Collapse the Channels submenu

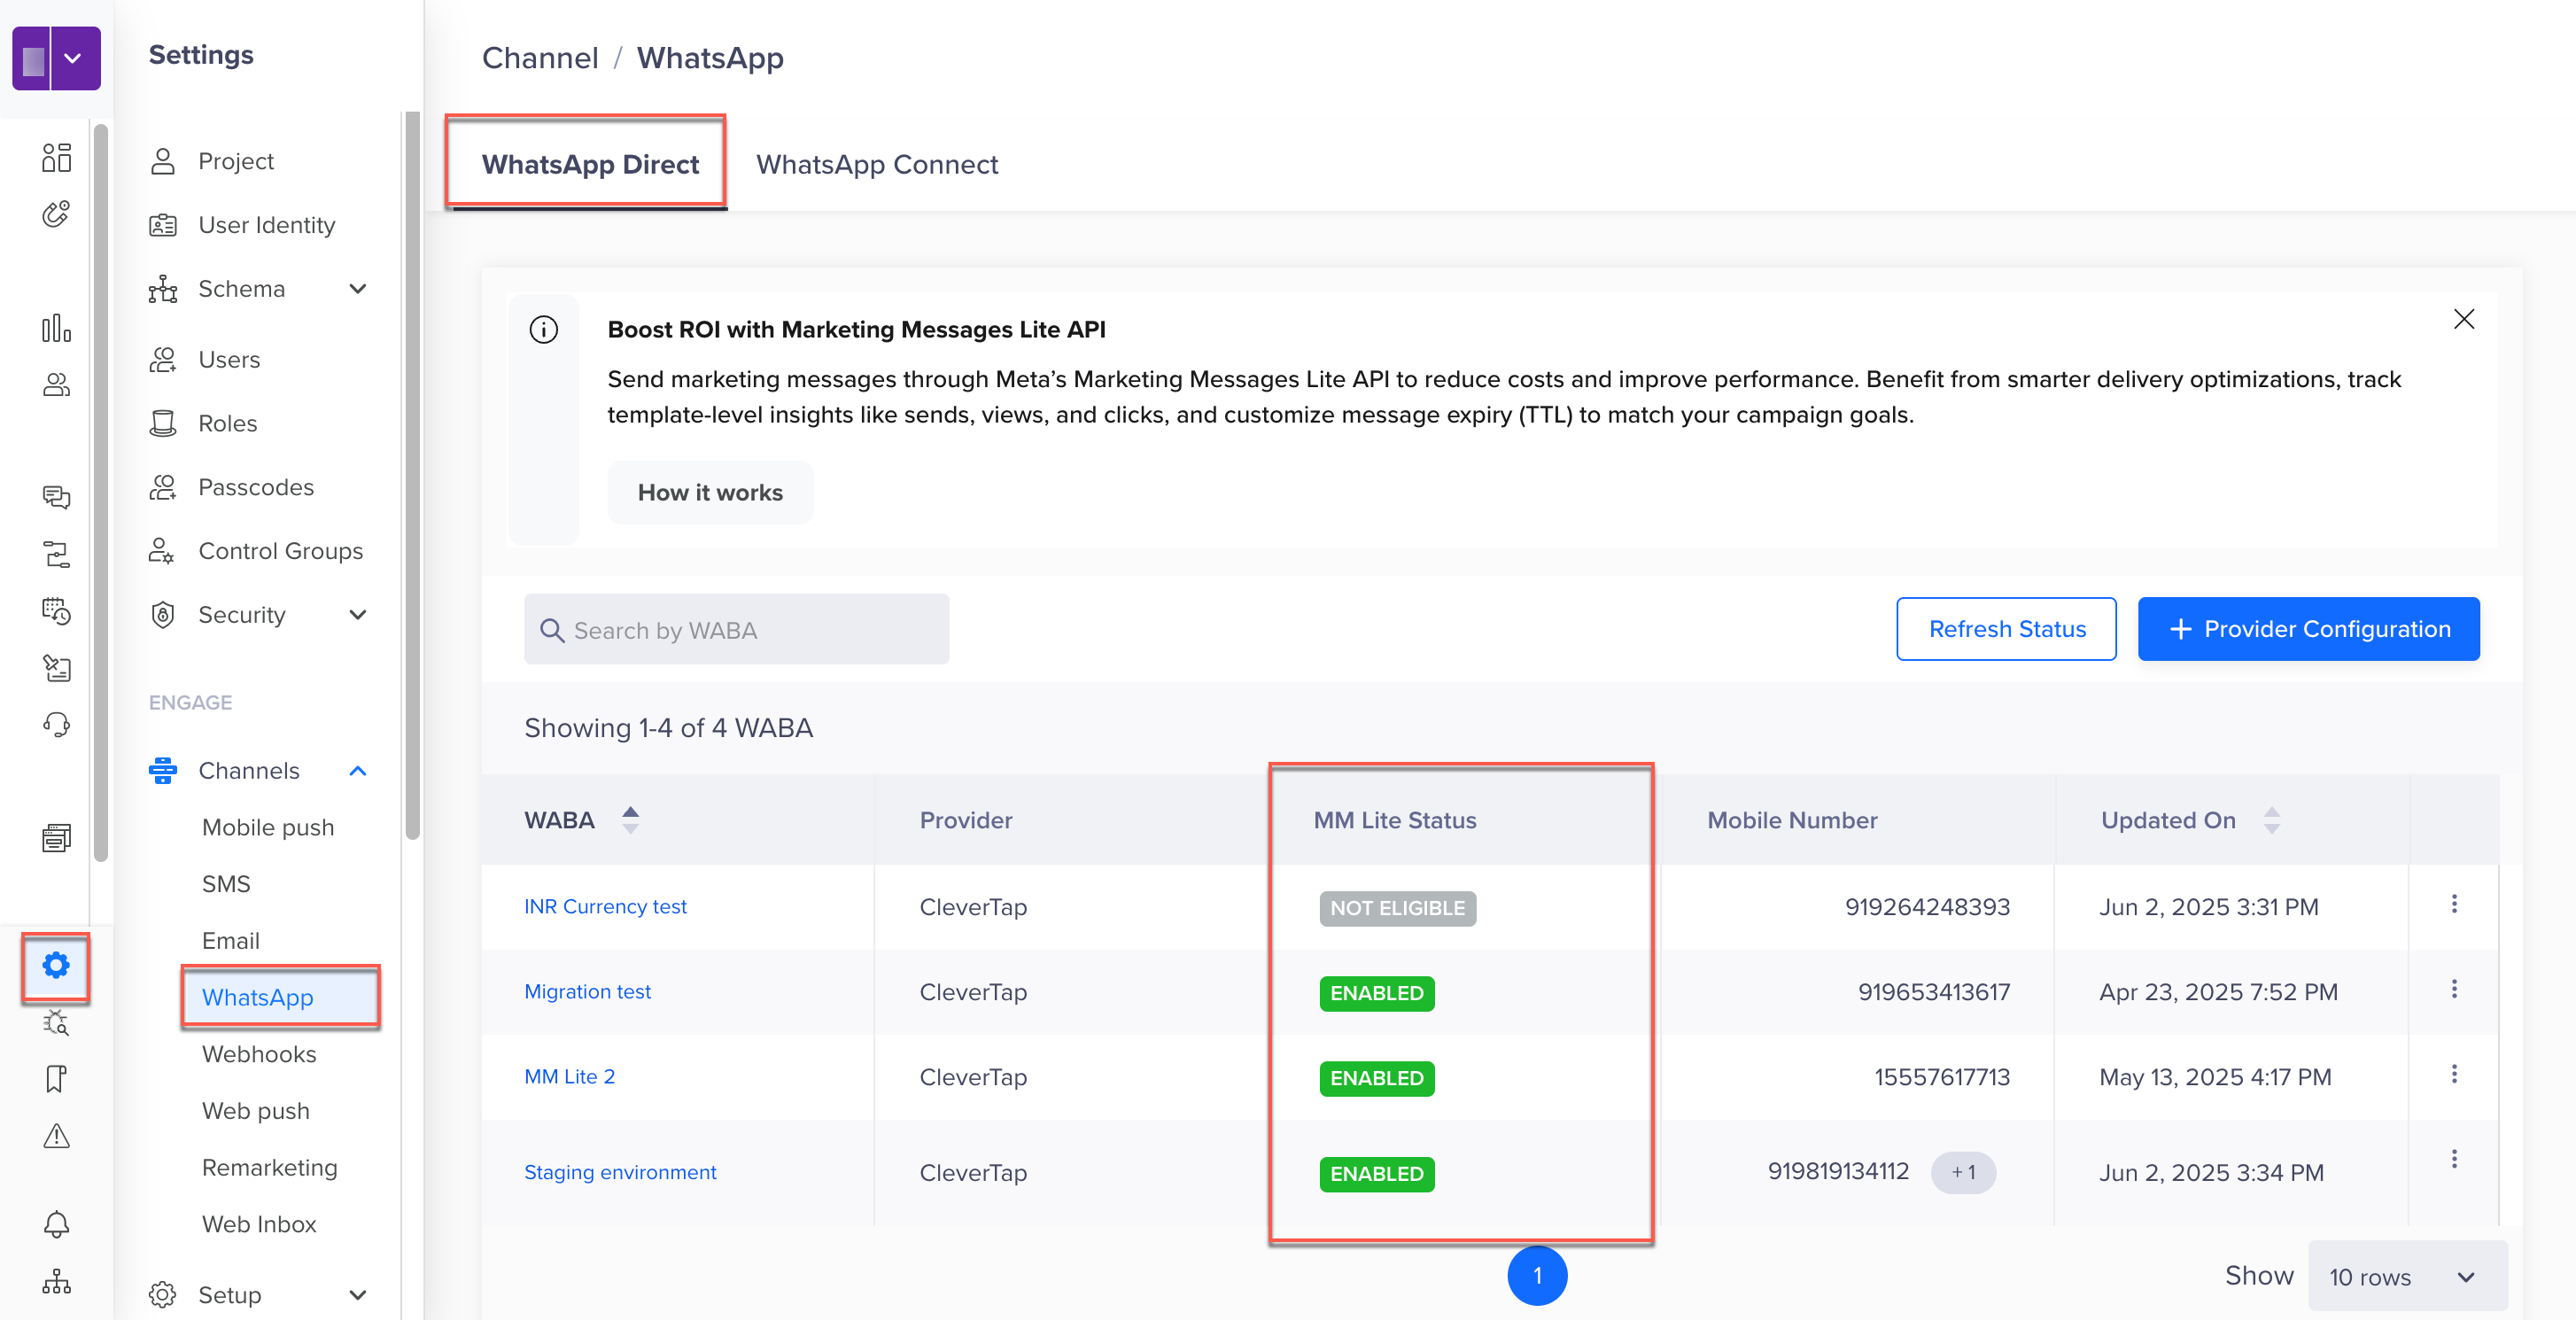[x=358, y=771]
